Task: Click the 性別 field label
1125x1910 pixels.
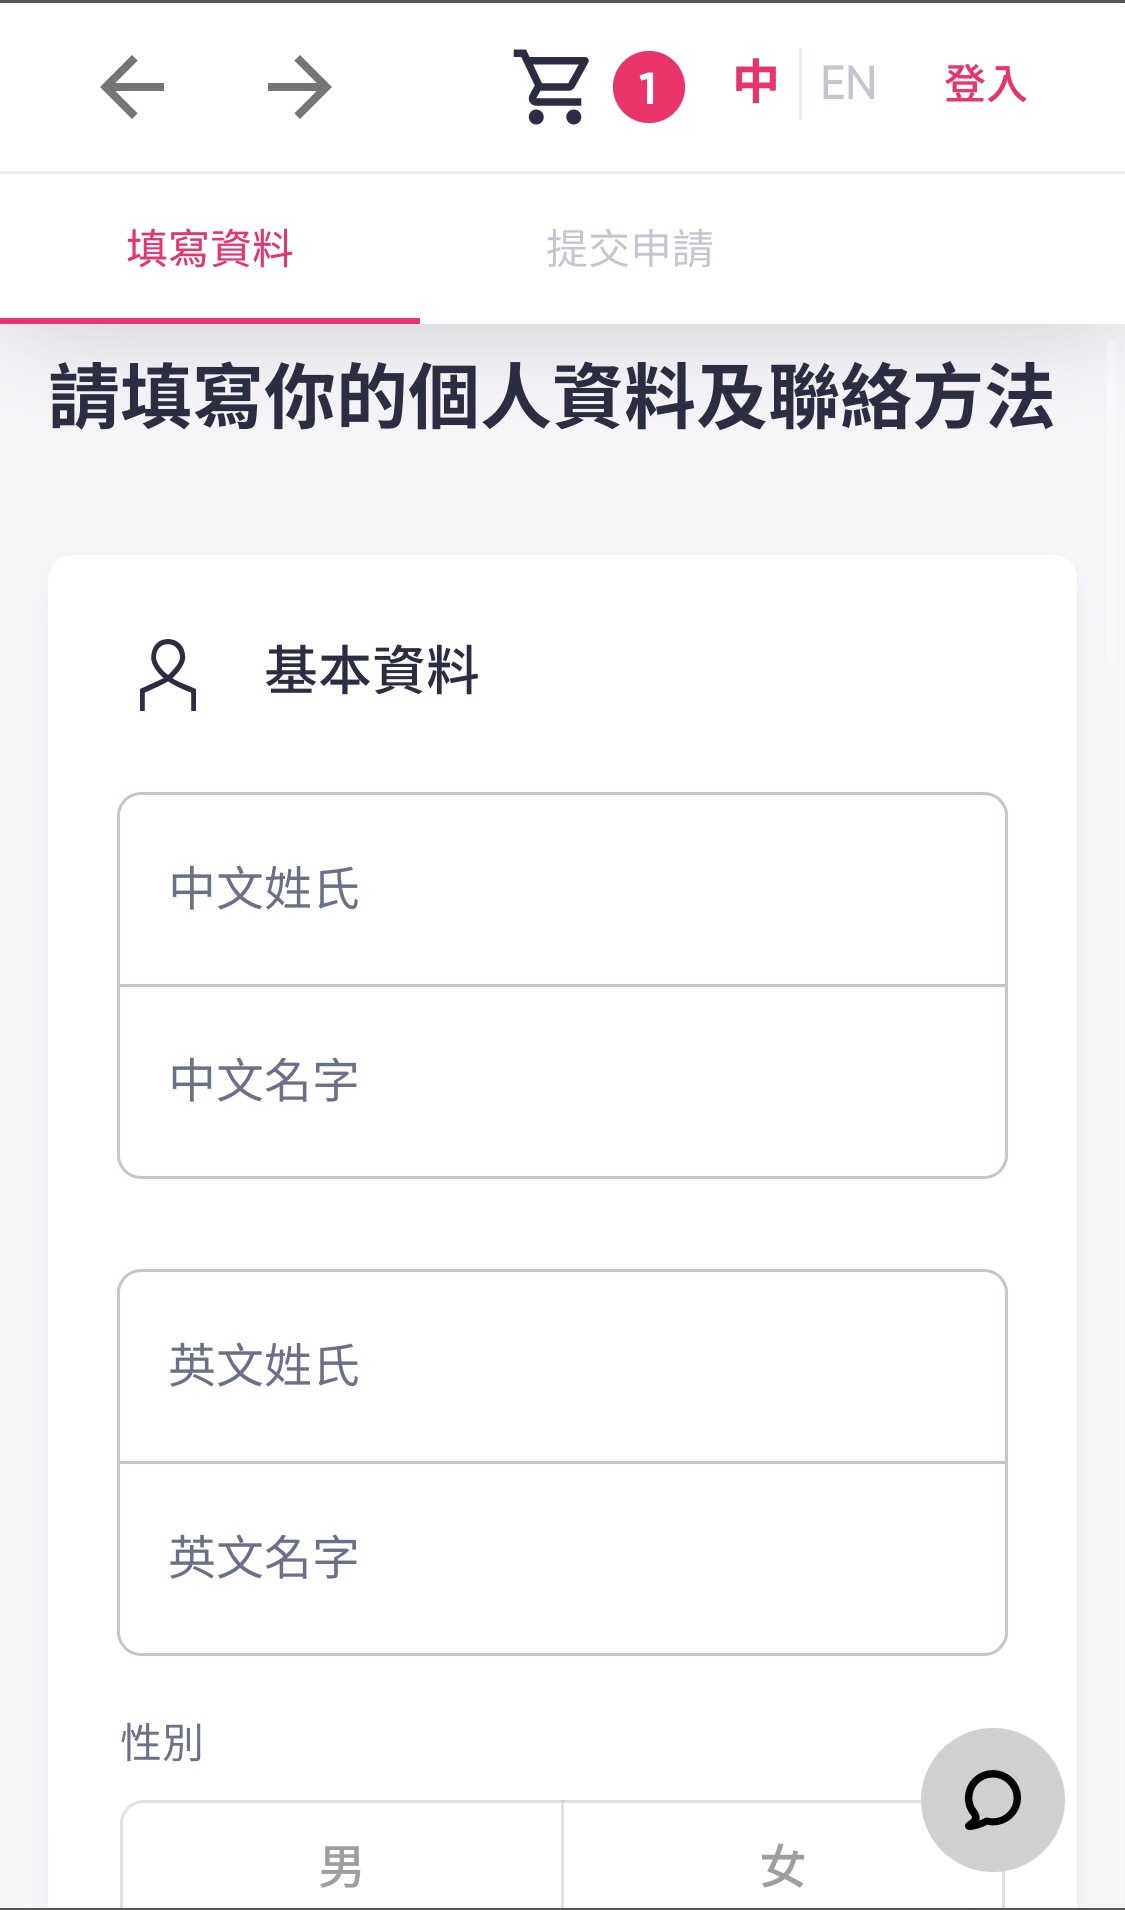Action: (x=162, y=1742)
